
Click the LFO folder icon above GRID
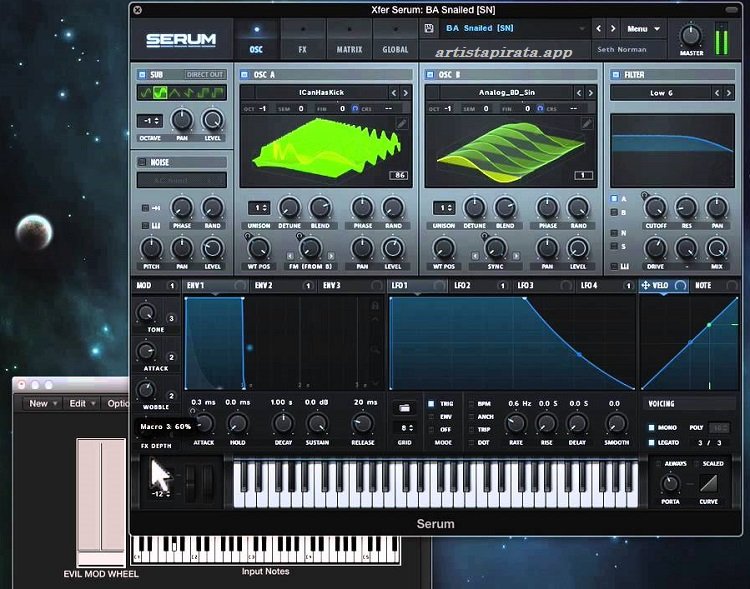tap(406, 407)
